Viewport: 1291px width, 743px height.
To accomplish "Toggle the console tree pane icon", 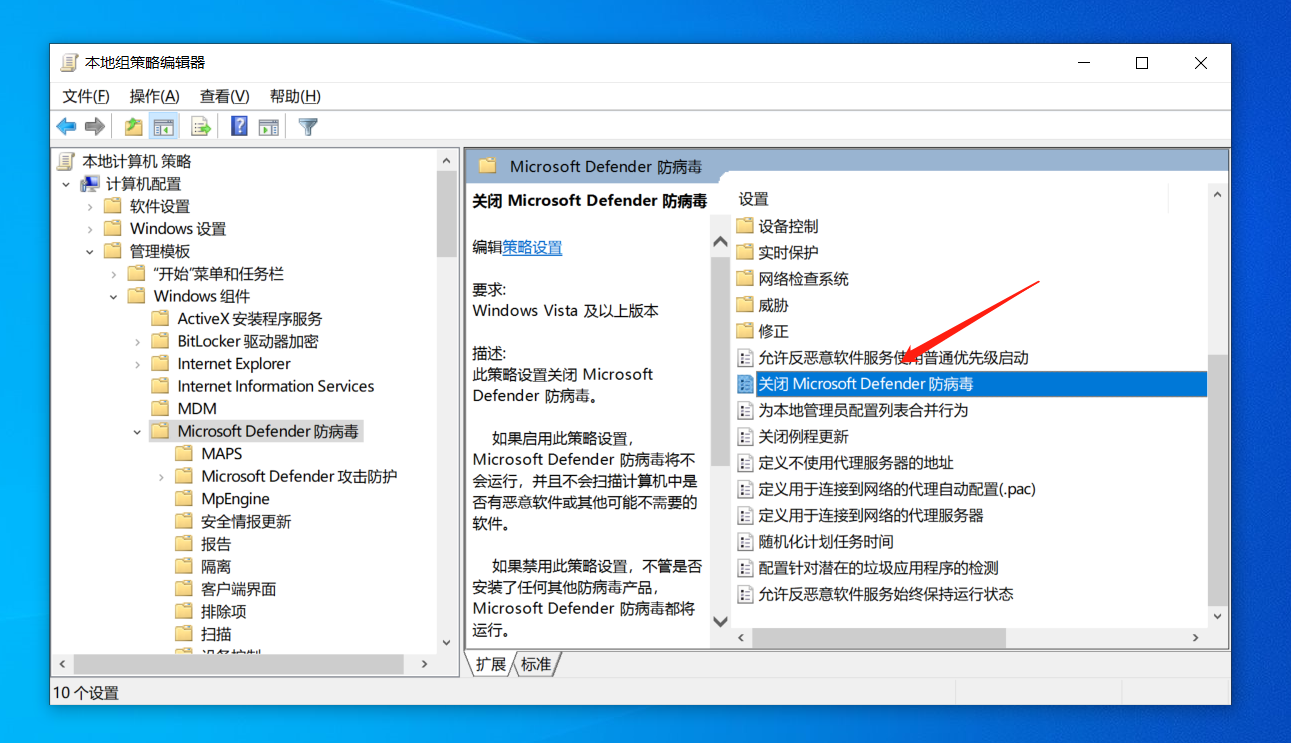I will (164, 126).
